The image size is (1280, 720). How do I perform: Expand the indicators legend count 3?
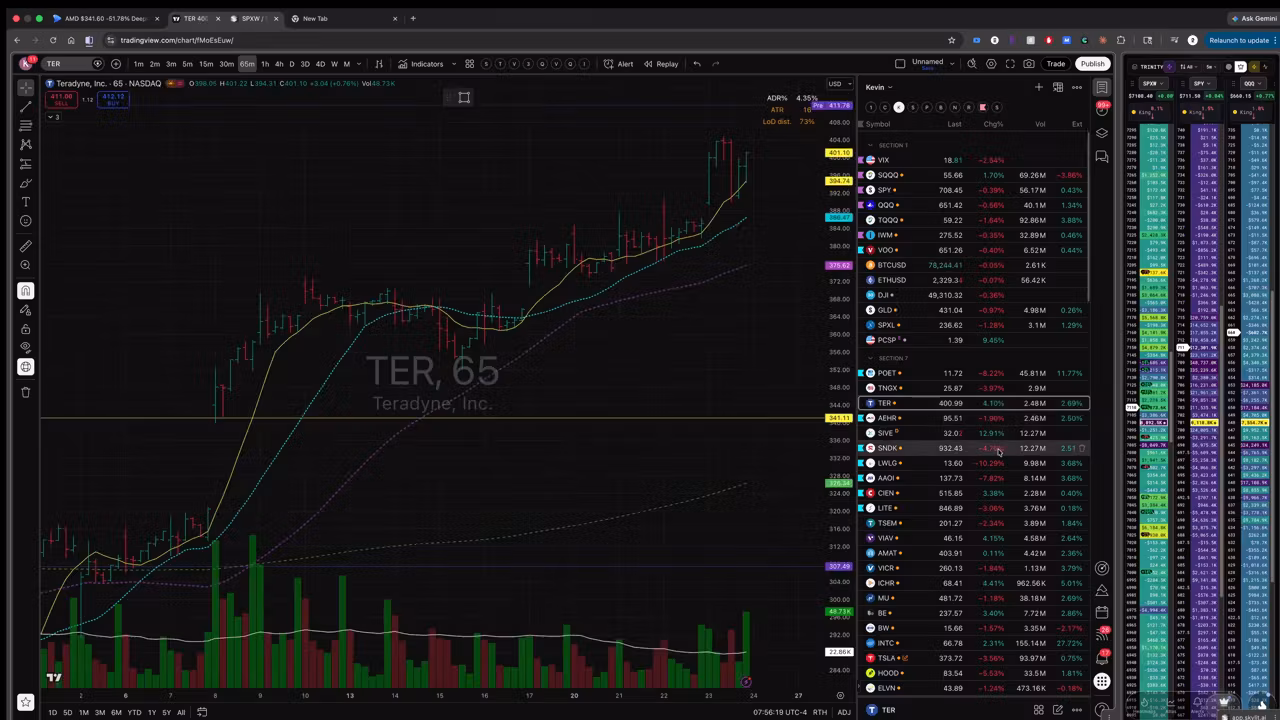pos(54,117)
